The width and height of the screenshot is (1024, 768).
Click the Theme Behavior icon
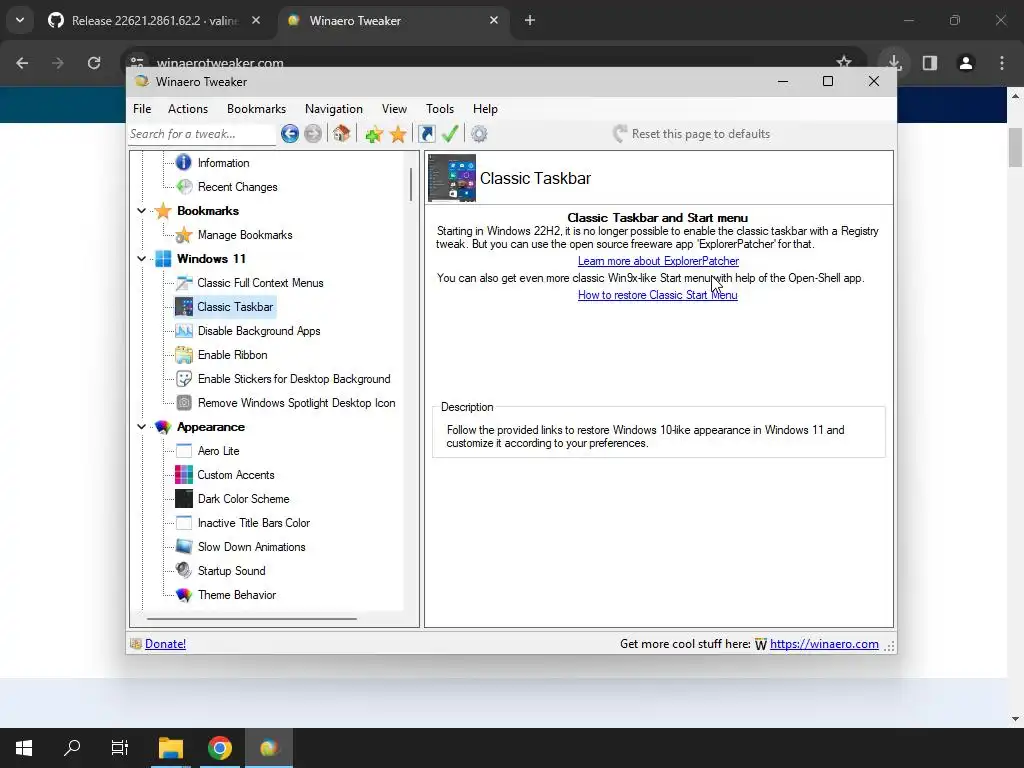pos(184,595)
